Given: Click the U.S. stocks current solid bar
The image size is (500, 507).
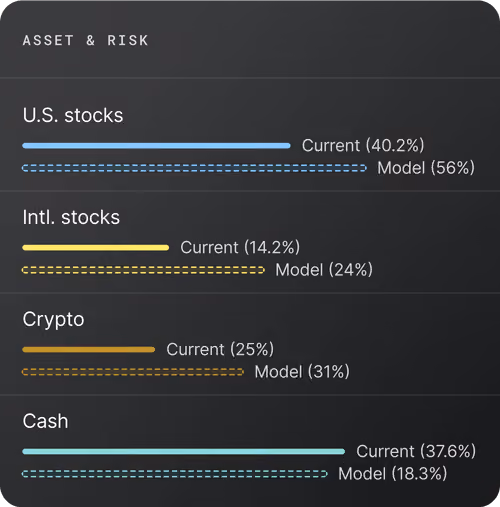Looking at the screenshot, I should click(156, 146).
